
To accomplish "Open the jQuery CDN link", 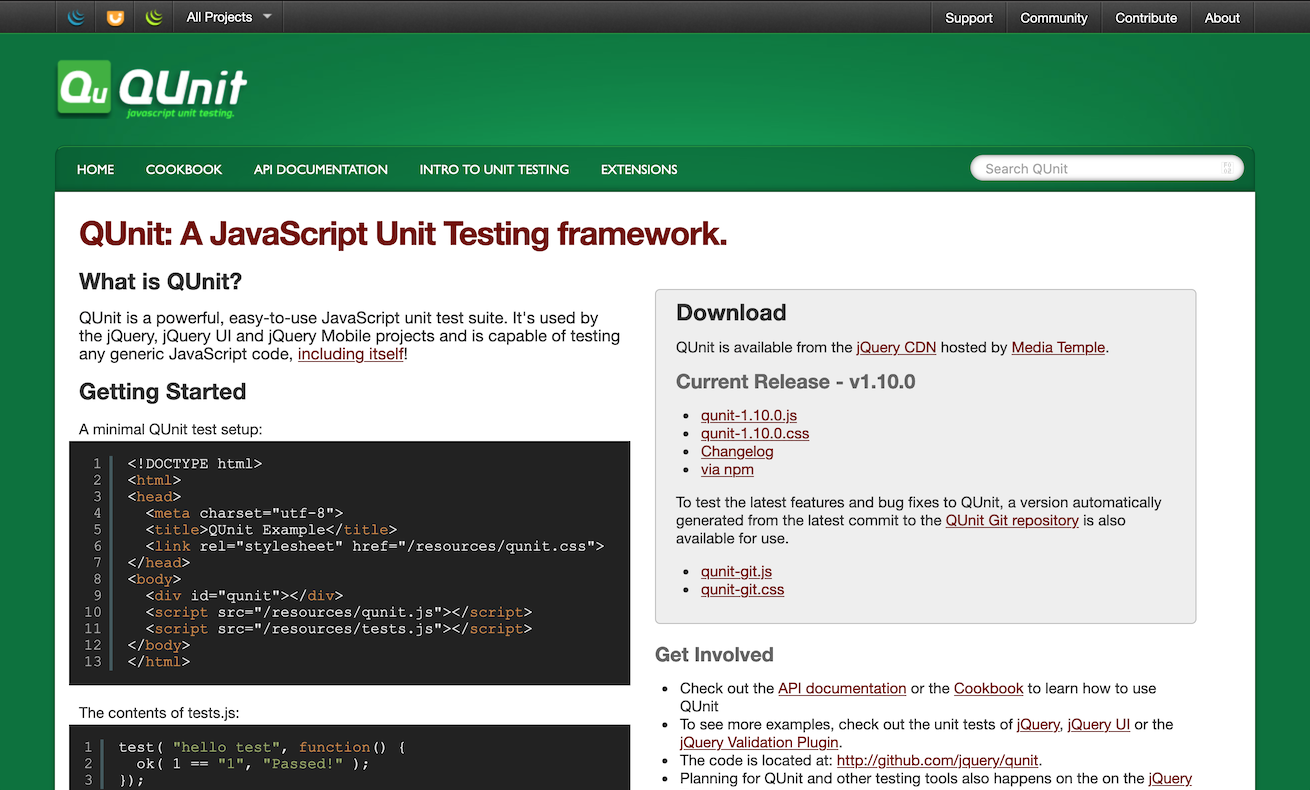I will tap(896, 347).
